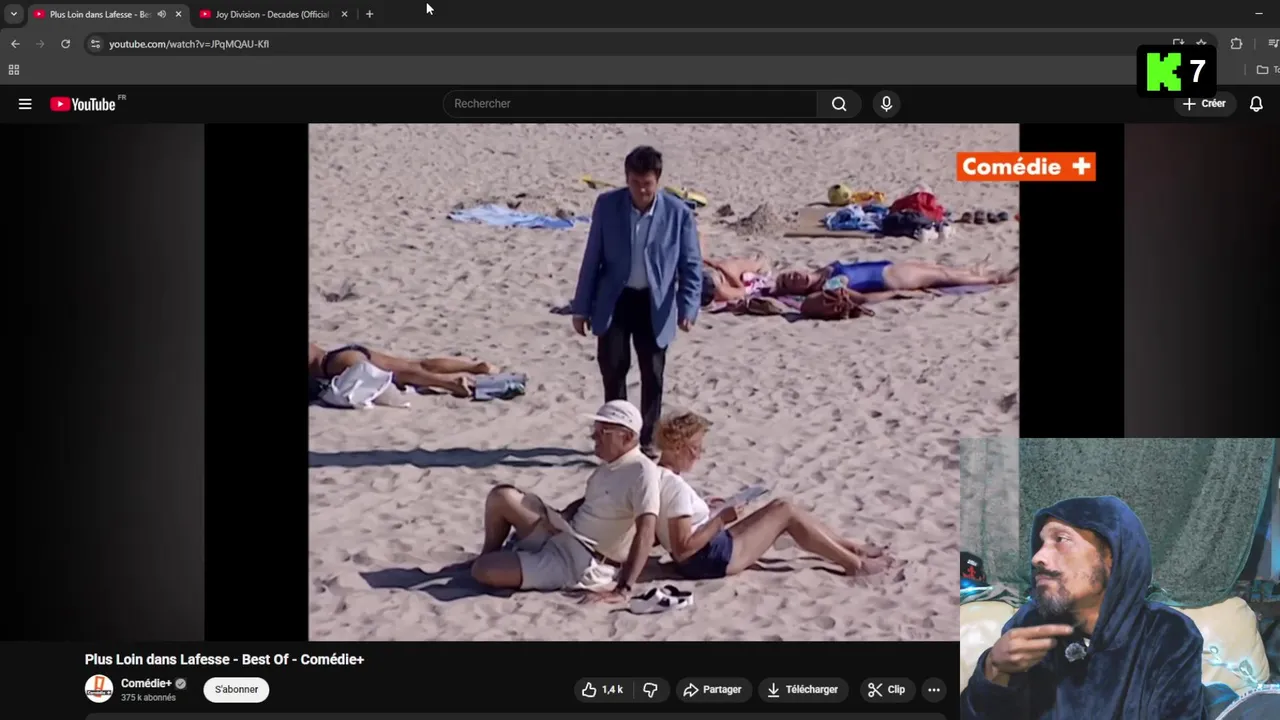Viewport: 1280px width, 720px height.
Task: Subscribe with the S'abonner button
Action: 236,690
